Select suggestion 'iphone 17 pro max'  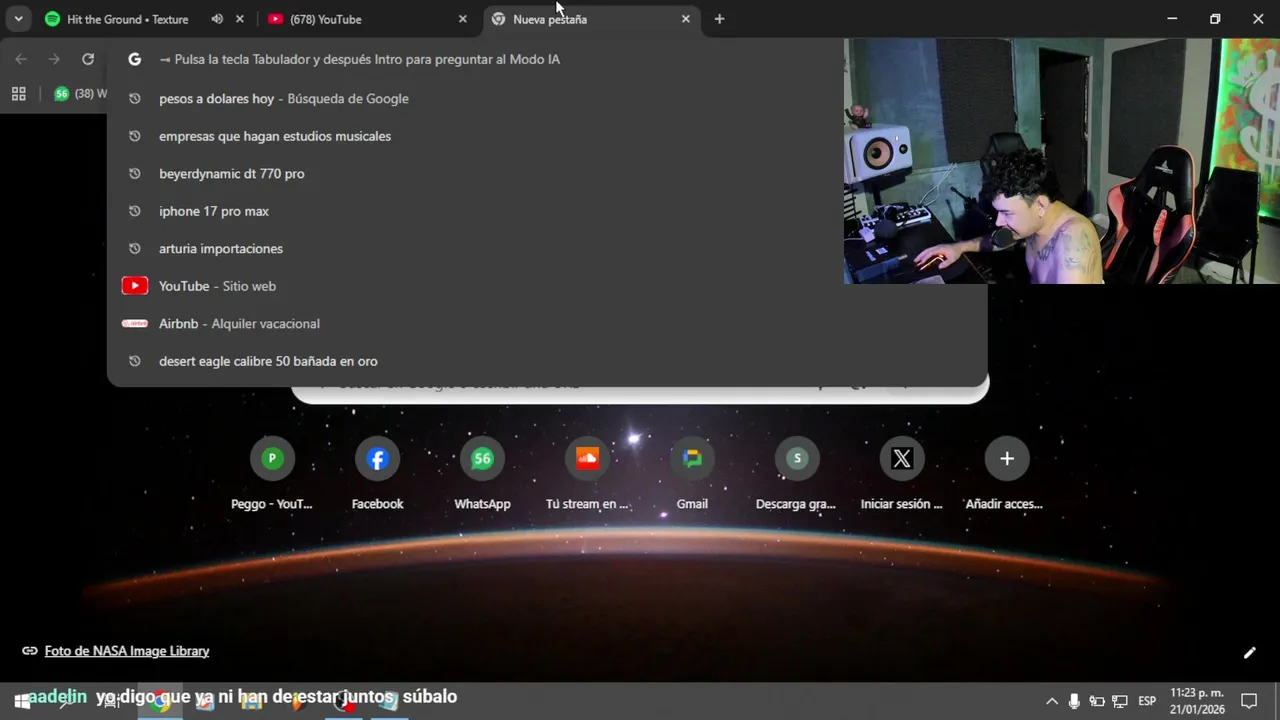(547, 211)
